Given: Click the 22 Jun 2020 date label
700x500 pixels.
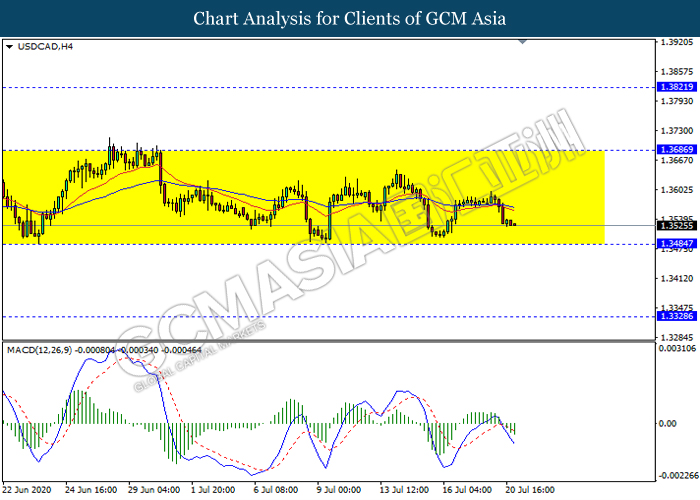Looking at the screenshot, I should (x=27, y=490).
